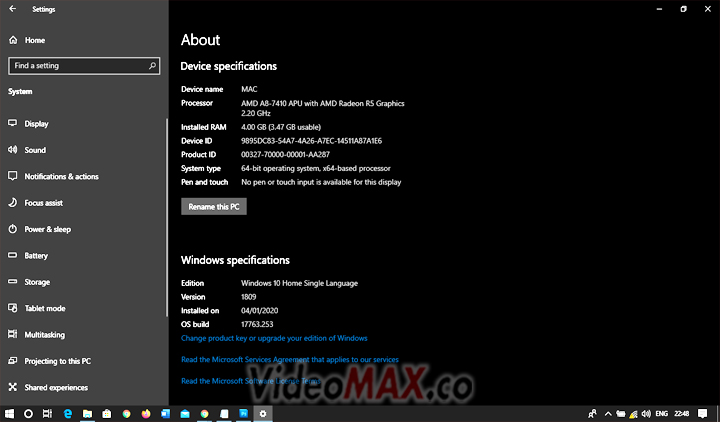Open Chrome icon right of Mail icon
This screenshot has width=720, height=422.
pos(204,414)
